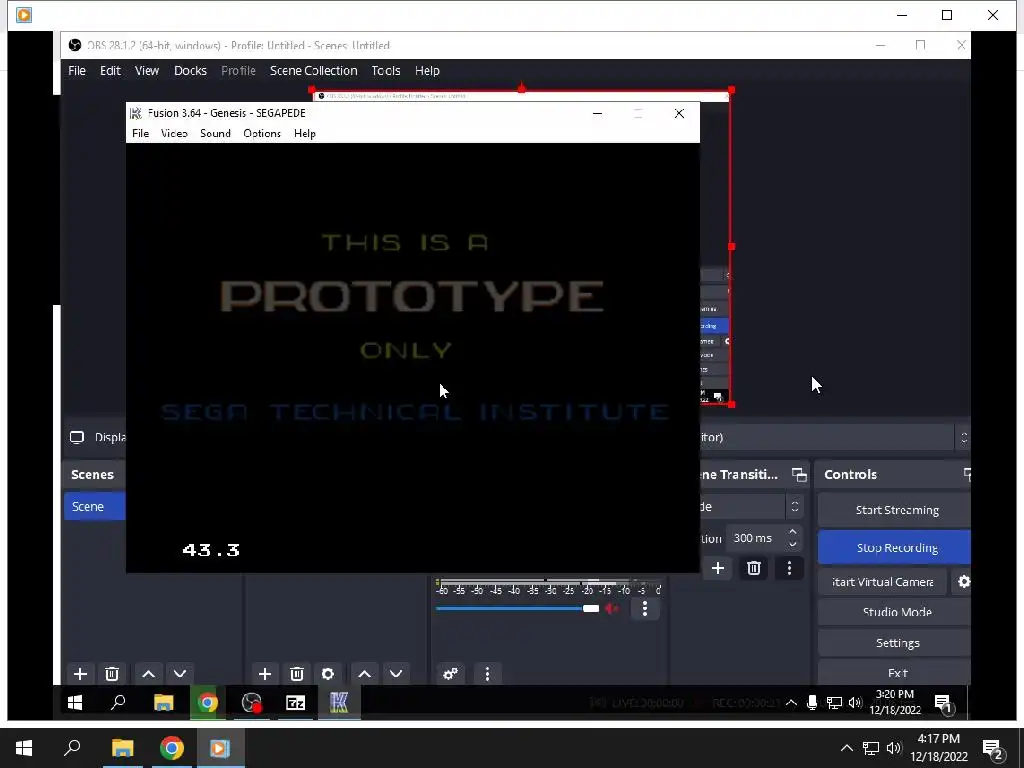This screenshot has height=768, width=1024.
Task: Open OBS Help menu
Action: [427, 71]
